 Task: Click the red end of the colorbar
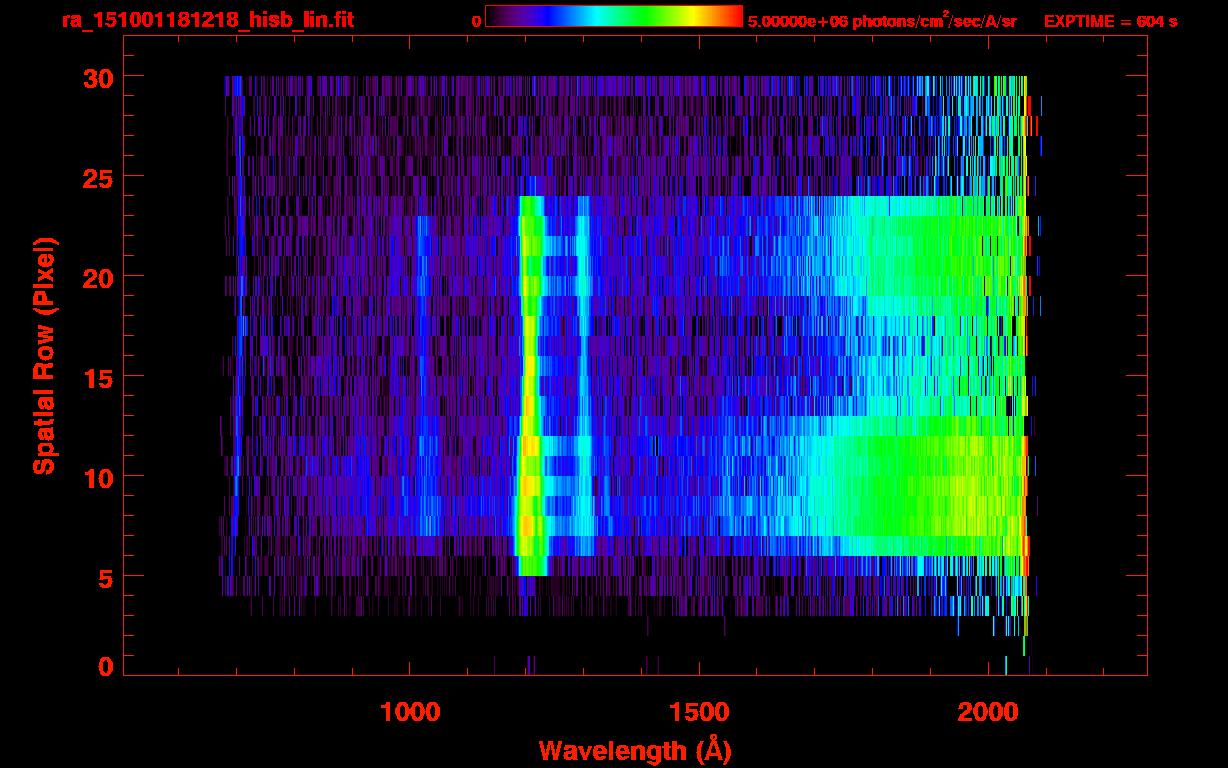(733, 16)
